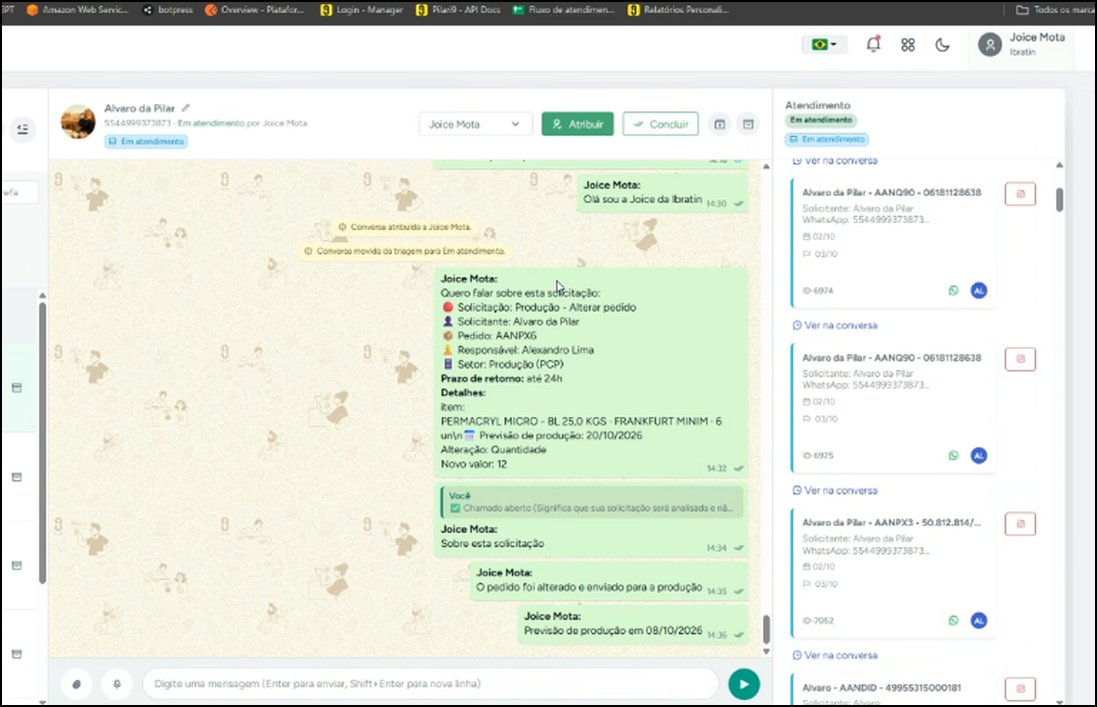1097x707 pixels.
Task: Open Fluxo de atendimento bookmark
Action: coord(564,10)
